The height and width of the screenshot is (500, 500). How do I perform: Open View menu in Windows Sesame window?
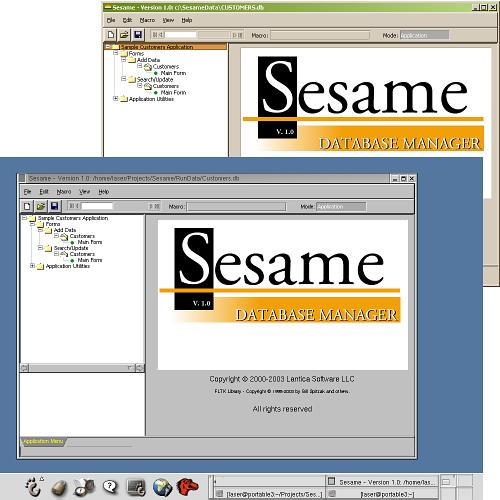click(168, 20)
